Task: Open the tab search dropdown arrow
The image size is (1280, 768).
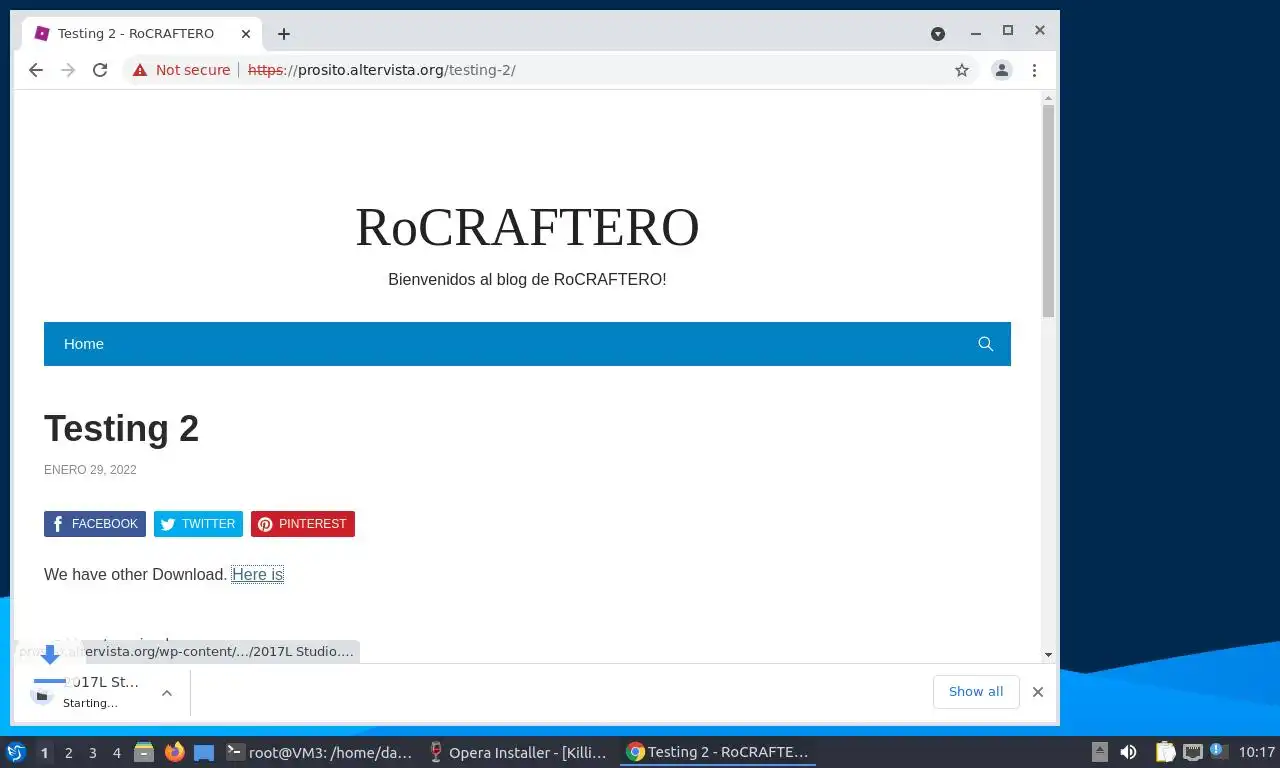Action: tap(938, 34)
